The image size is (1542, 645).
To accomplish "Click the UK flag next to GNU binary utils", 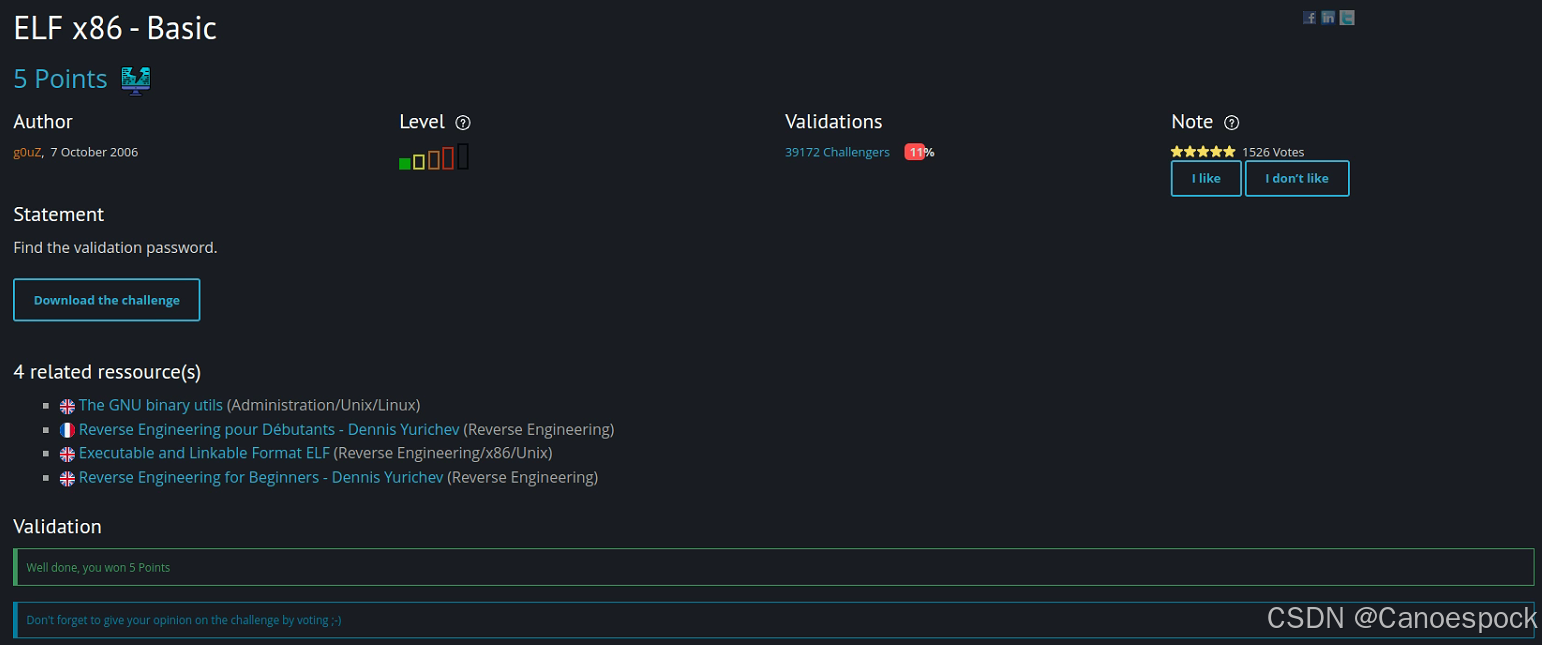I will [67, 406].
